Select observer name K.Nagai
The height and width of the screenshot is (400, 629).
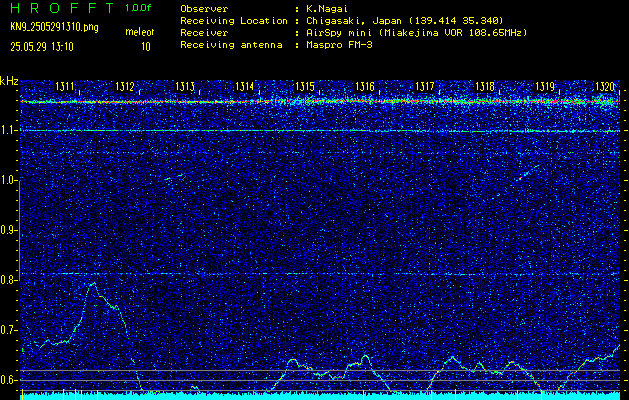point(329,8)
